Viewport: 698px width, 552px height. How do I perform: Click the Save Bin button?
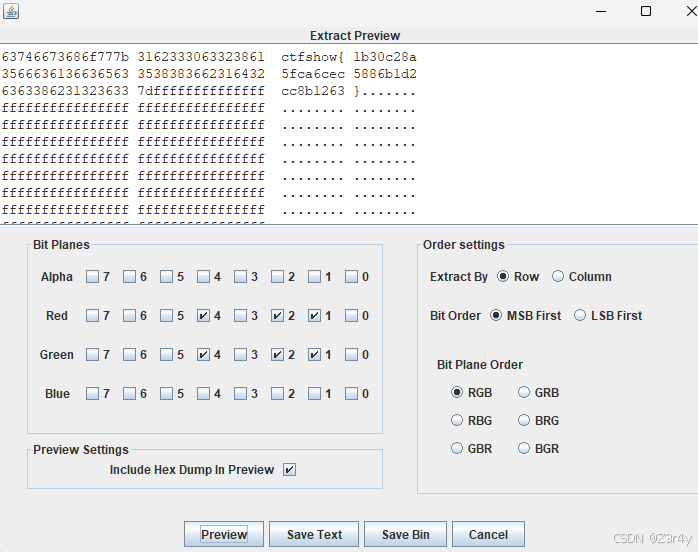406,534
